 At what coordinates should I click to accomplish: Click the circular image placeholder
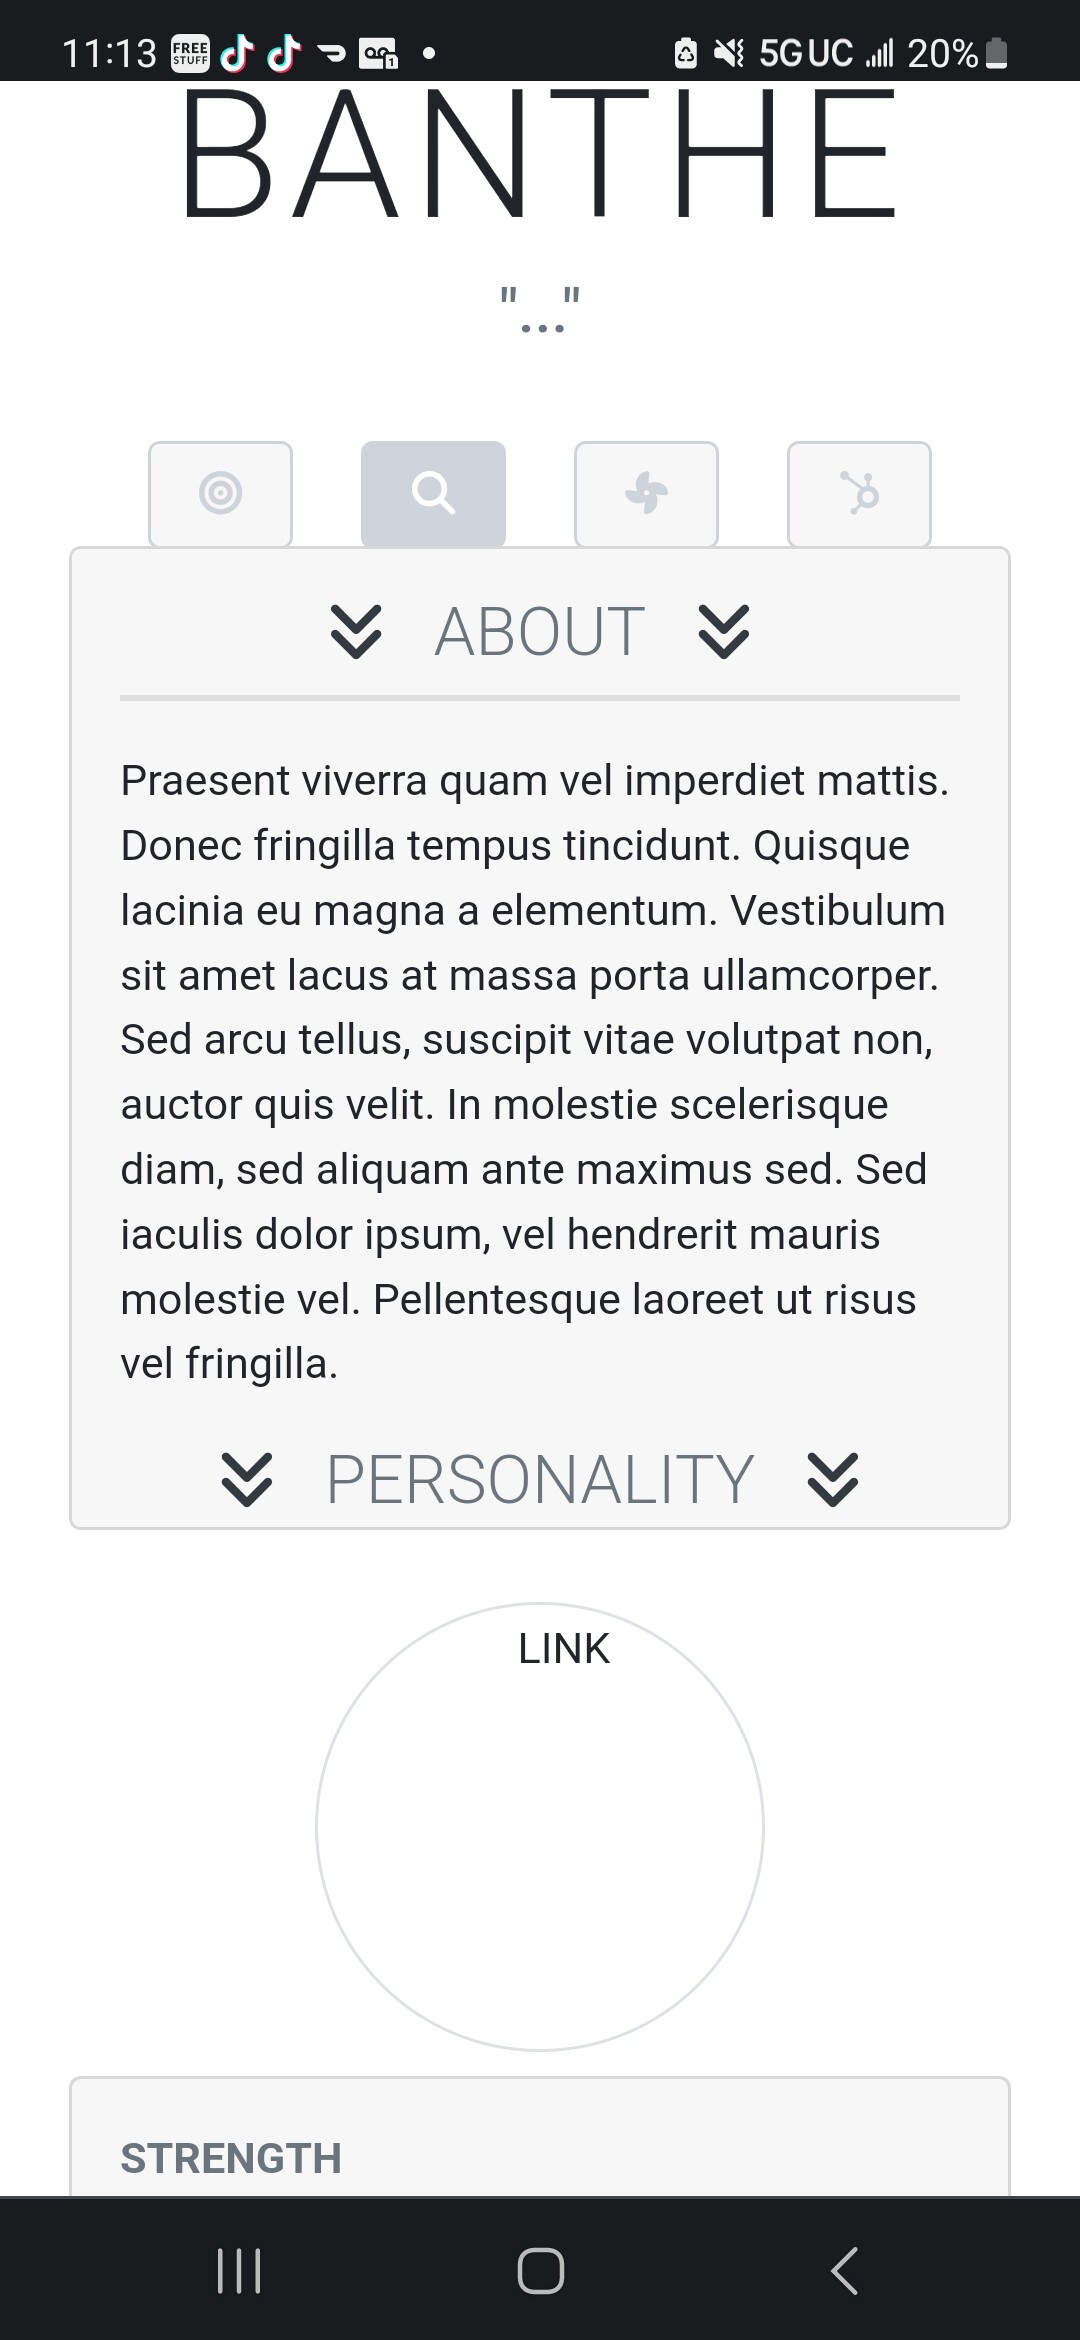(540, 1827)
